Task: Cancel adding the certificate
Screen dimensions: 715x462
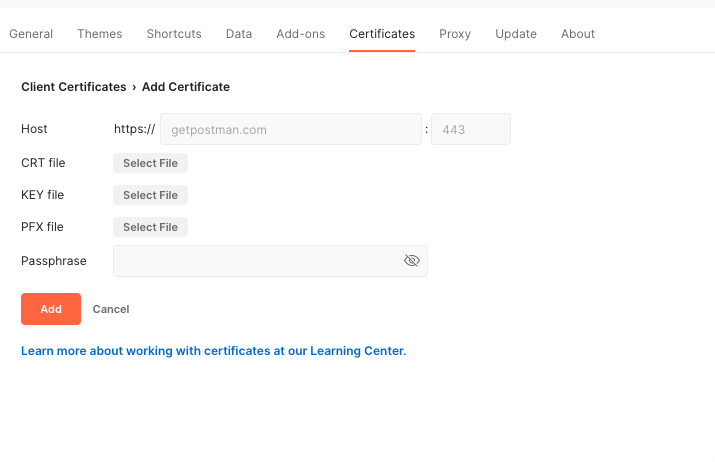Action: point(111,309)
